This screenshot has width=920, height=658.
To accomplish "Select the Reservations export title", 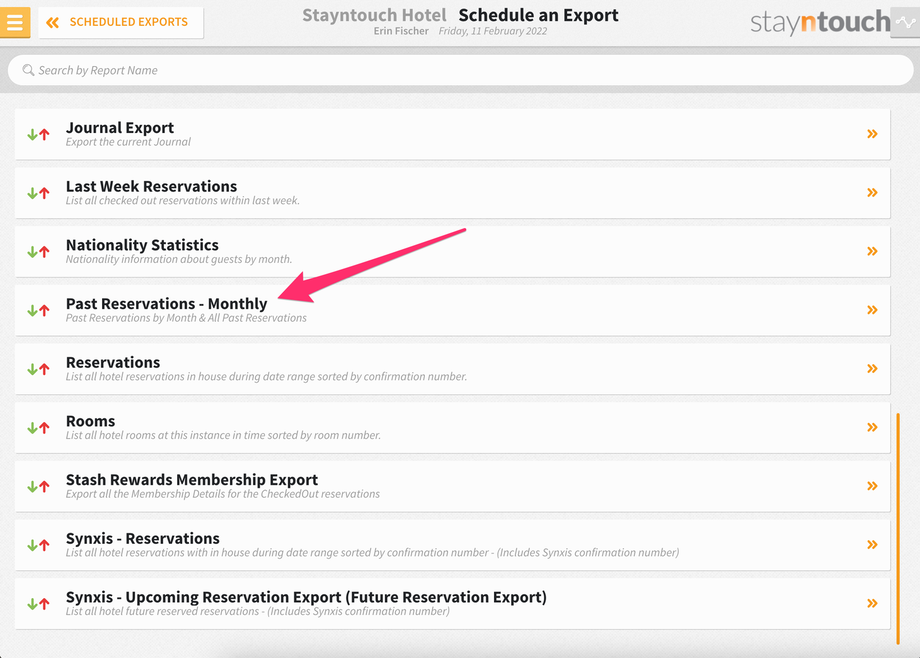I will pyautogui.click(x=113, y=362).
